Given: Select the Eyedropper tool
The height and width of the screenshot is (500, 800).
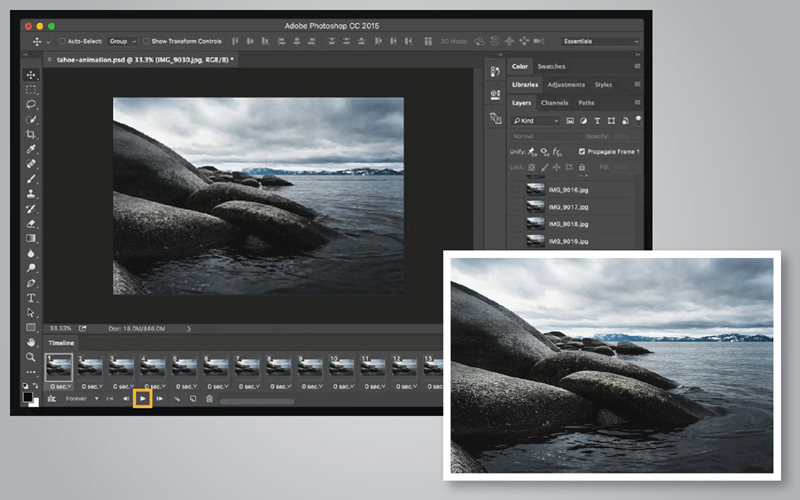Looking at the screenshot, I should coord(31,149).
